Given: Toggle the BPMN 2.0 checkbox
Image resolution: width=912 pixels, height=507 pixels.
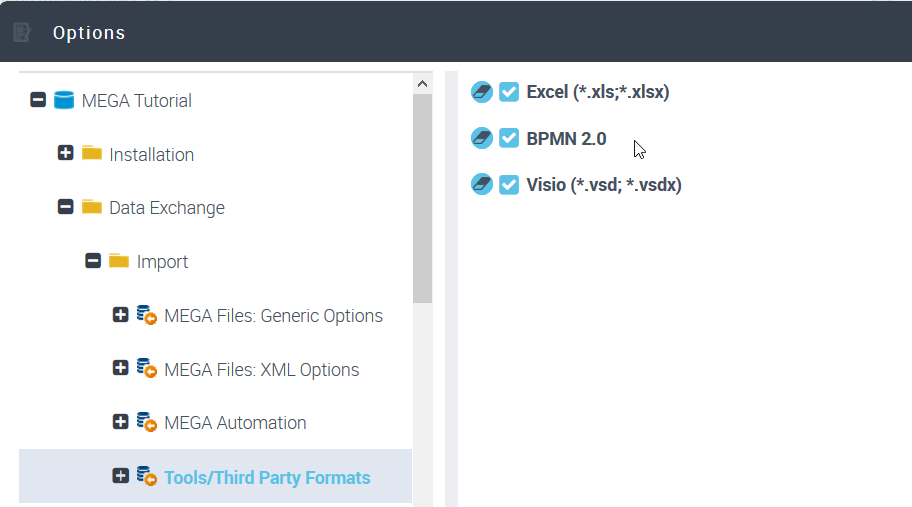Looking at the screenshot, I should coord(509,138).
